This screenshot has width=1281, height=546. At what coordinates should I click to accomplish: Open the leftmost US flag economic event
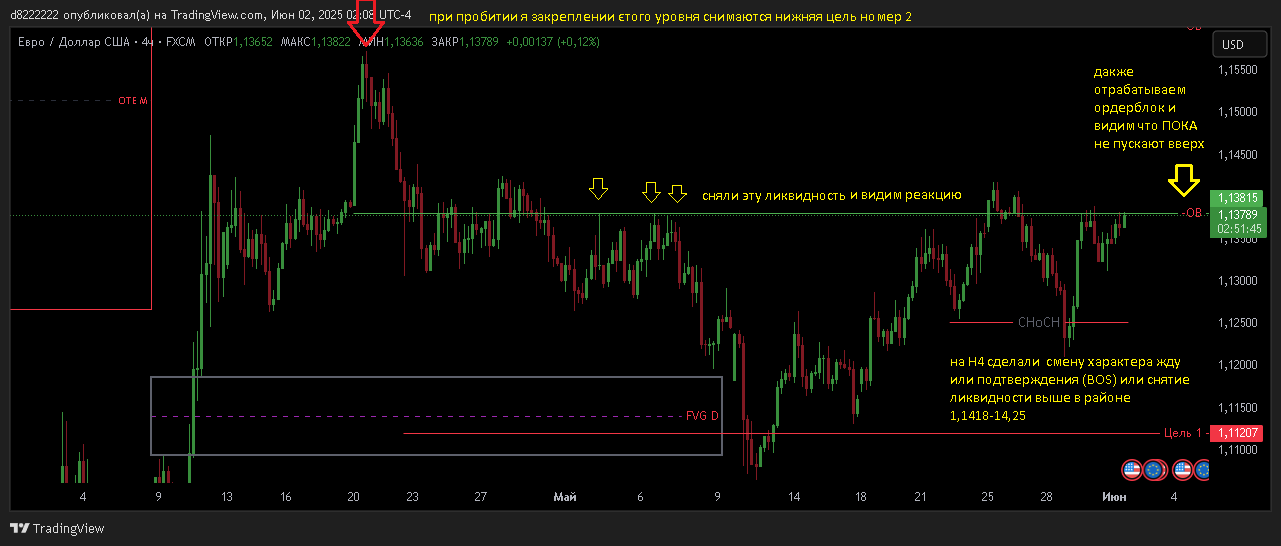pyautogui.click(x=1131, y=469)
